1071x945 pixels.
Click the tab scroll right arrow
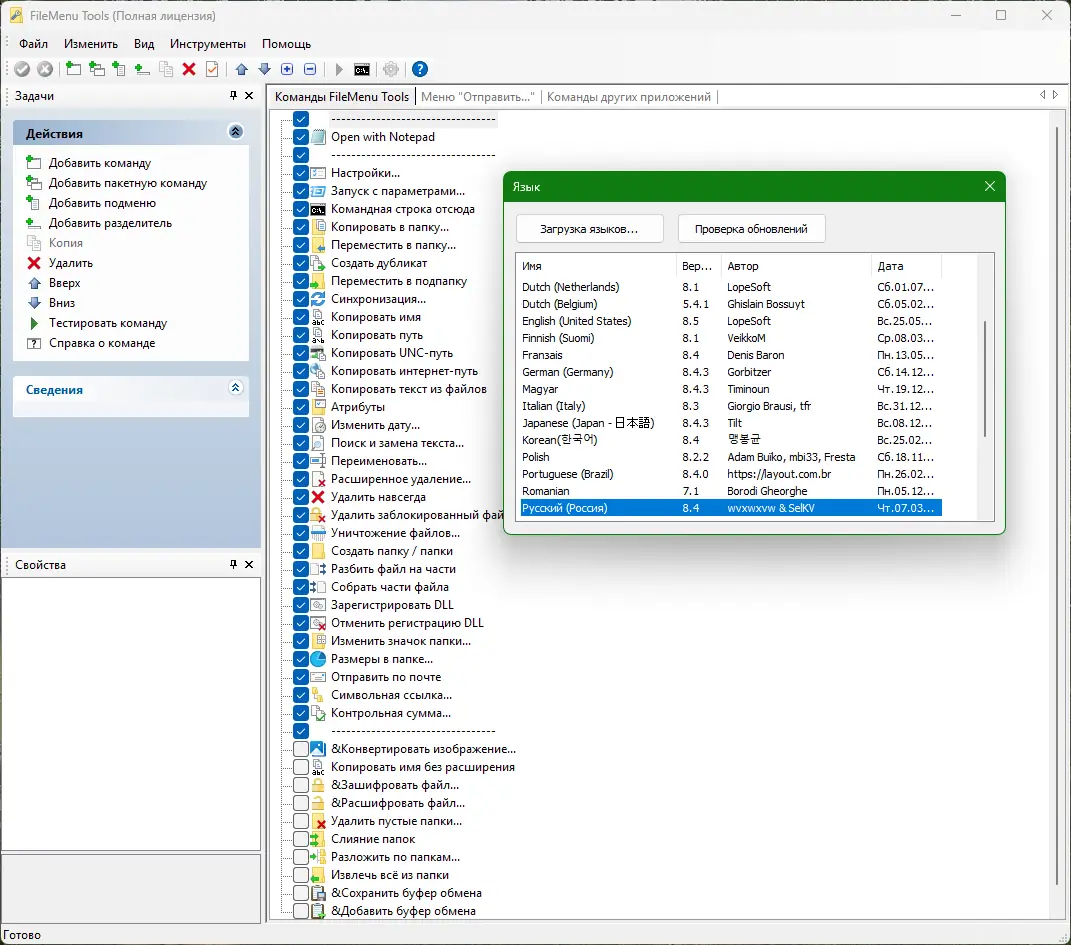tap(1055, 95)
